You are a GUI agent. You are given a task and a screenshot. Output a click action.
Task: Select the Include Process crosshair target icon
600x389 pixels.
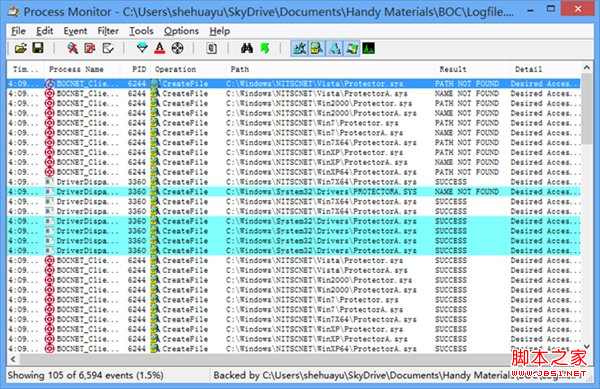pyautogui.click(x=178, y=48)
